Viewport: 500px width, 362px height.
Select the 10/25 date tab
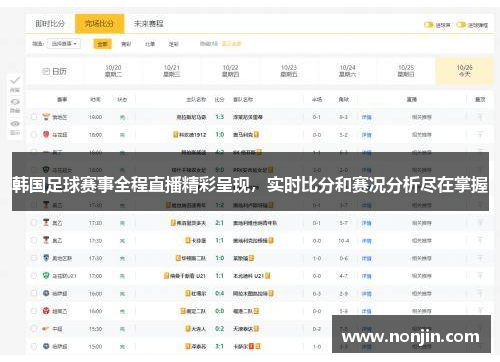406,71
